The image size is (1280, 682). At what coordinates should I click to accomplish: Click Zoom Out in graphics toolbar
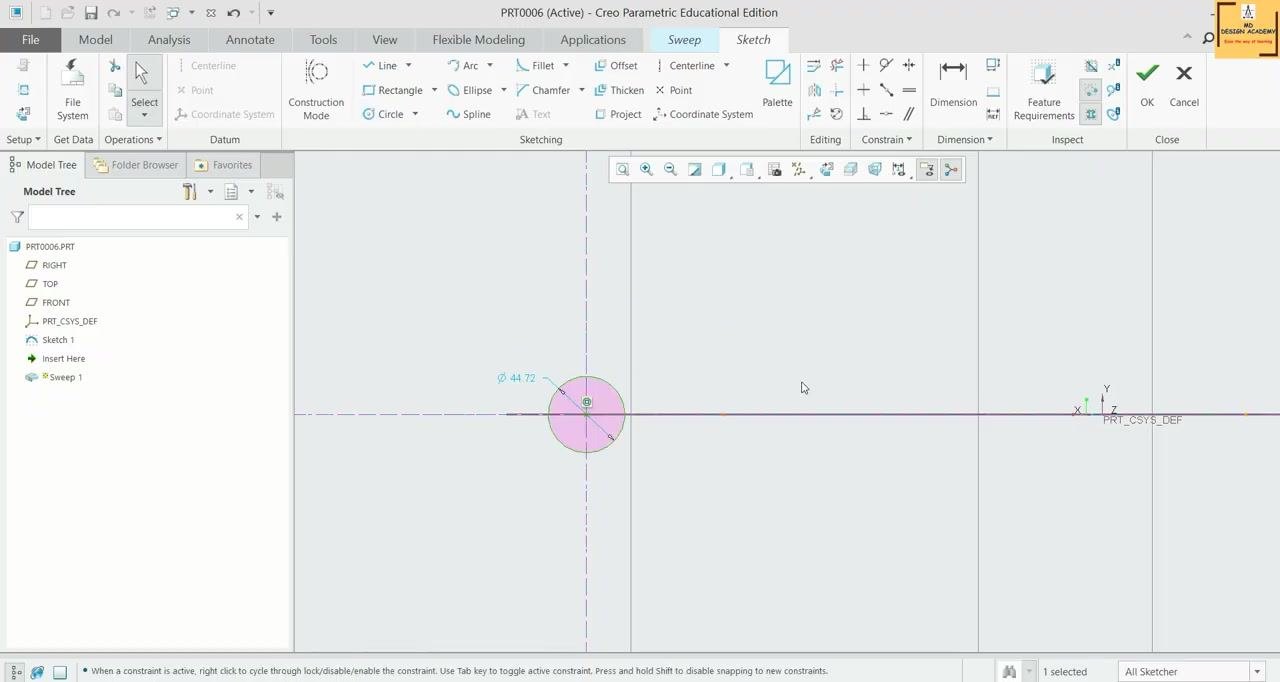tap(670, 170)
